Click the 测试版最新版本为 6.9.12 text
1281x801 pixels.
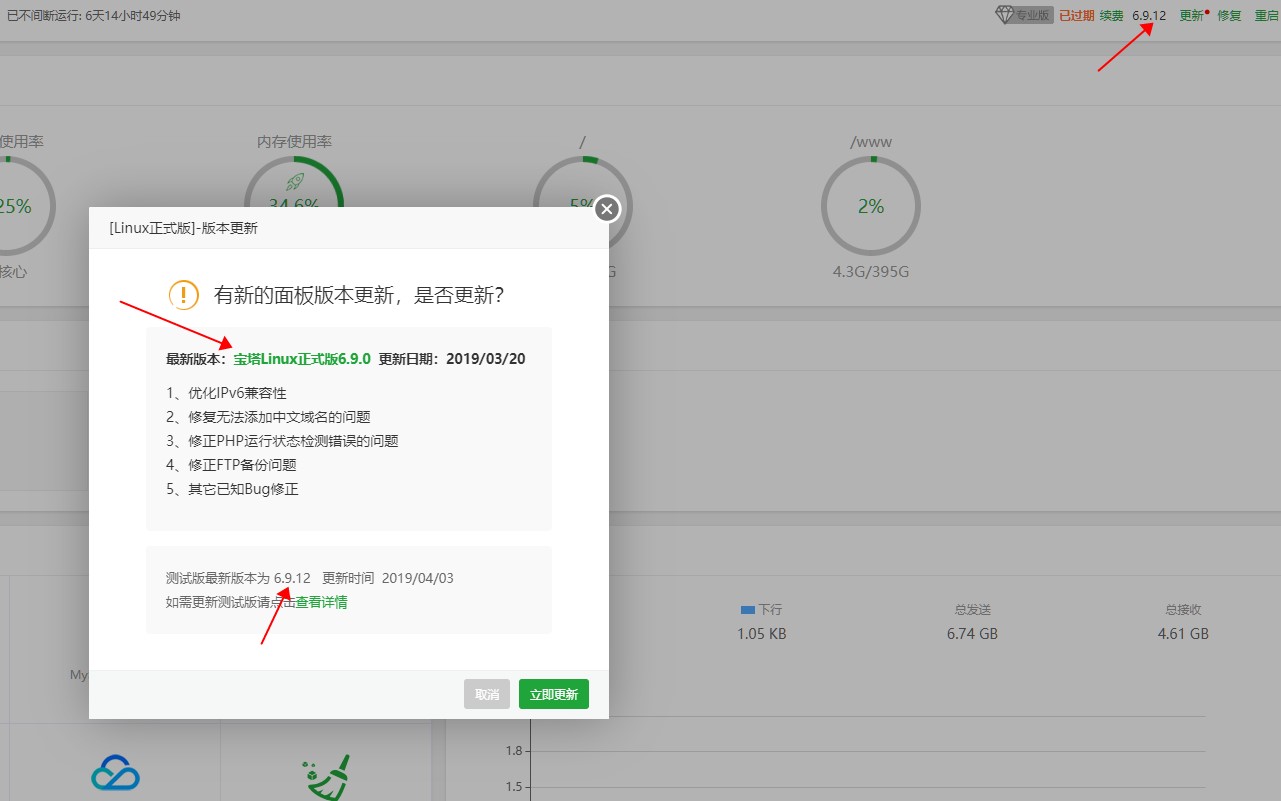pos(238,578)
